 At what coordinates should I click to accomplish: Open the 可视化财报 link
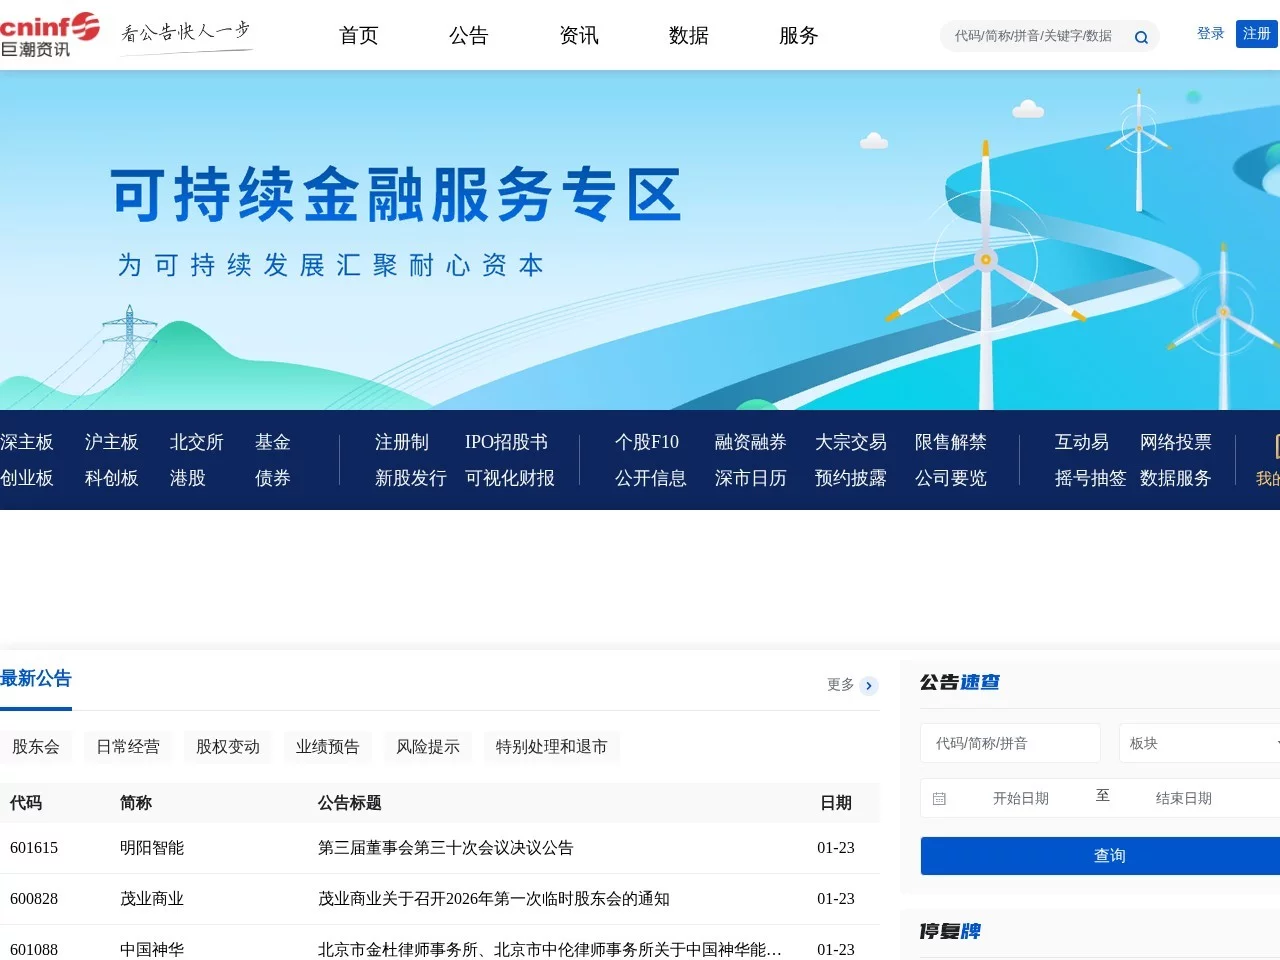[512, 478]
